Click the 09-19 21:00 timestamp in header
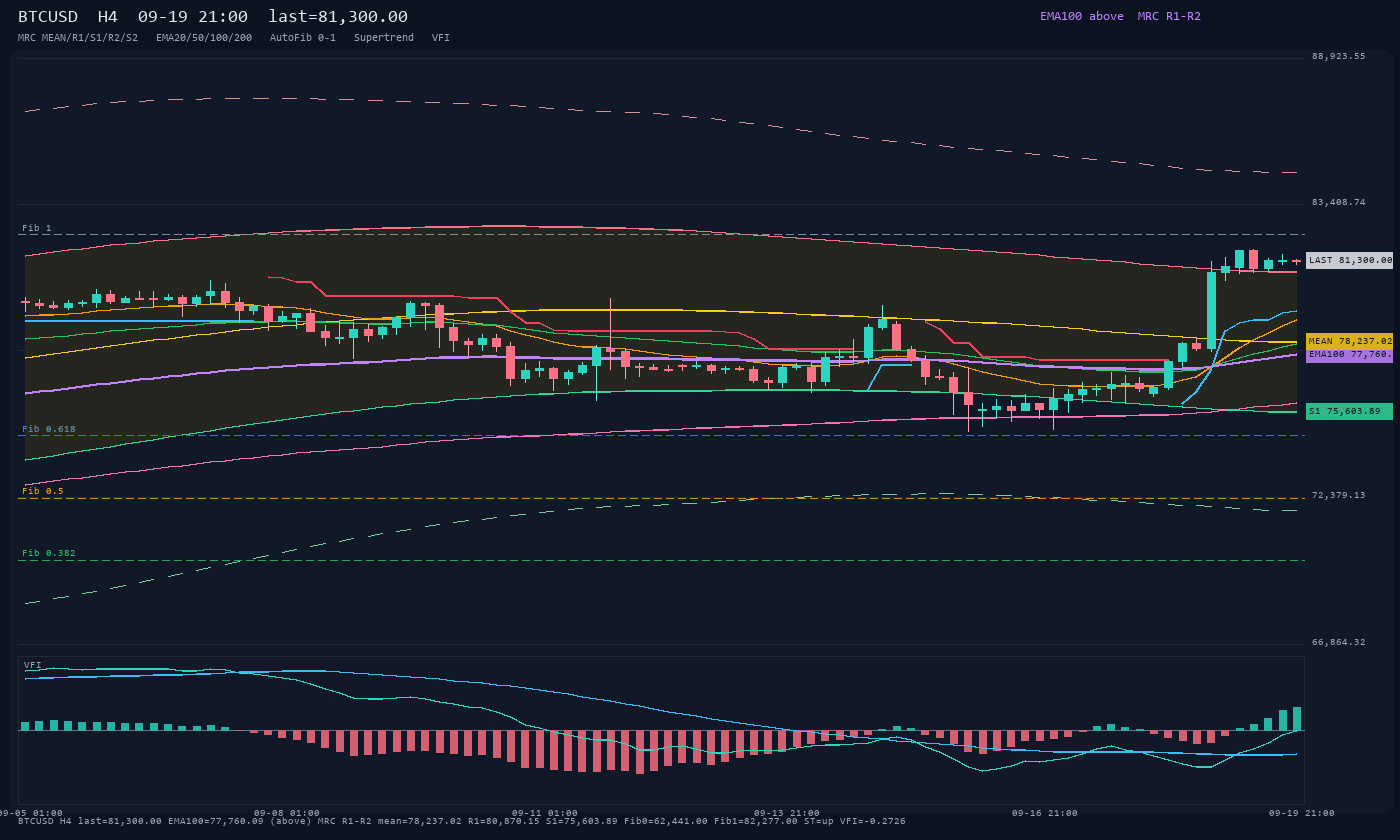 click(x=193, y=17)
